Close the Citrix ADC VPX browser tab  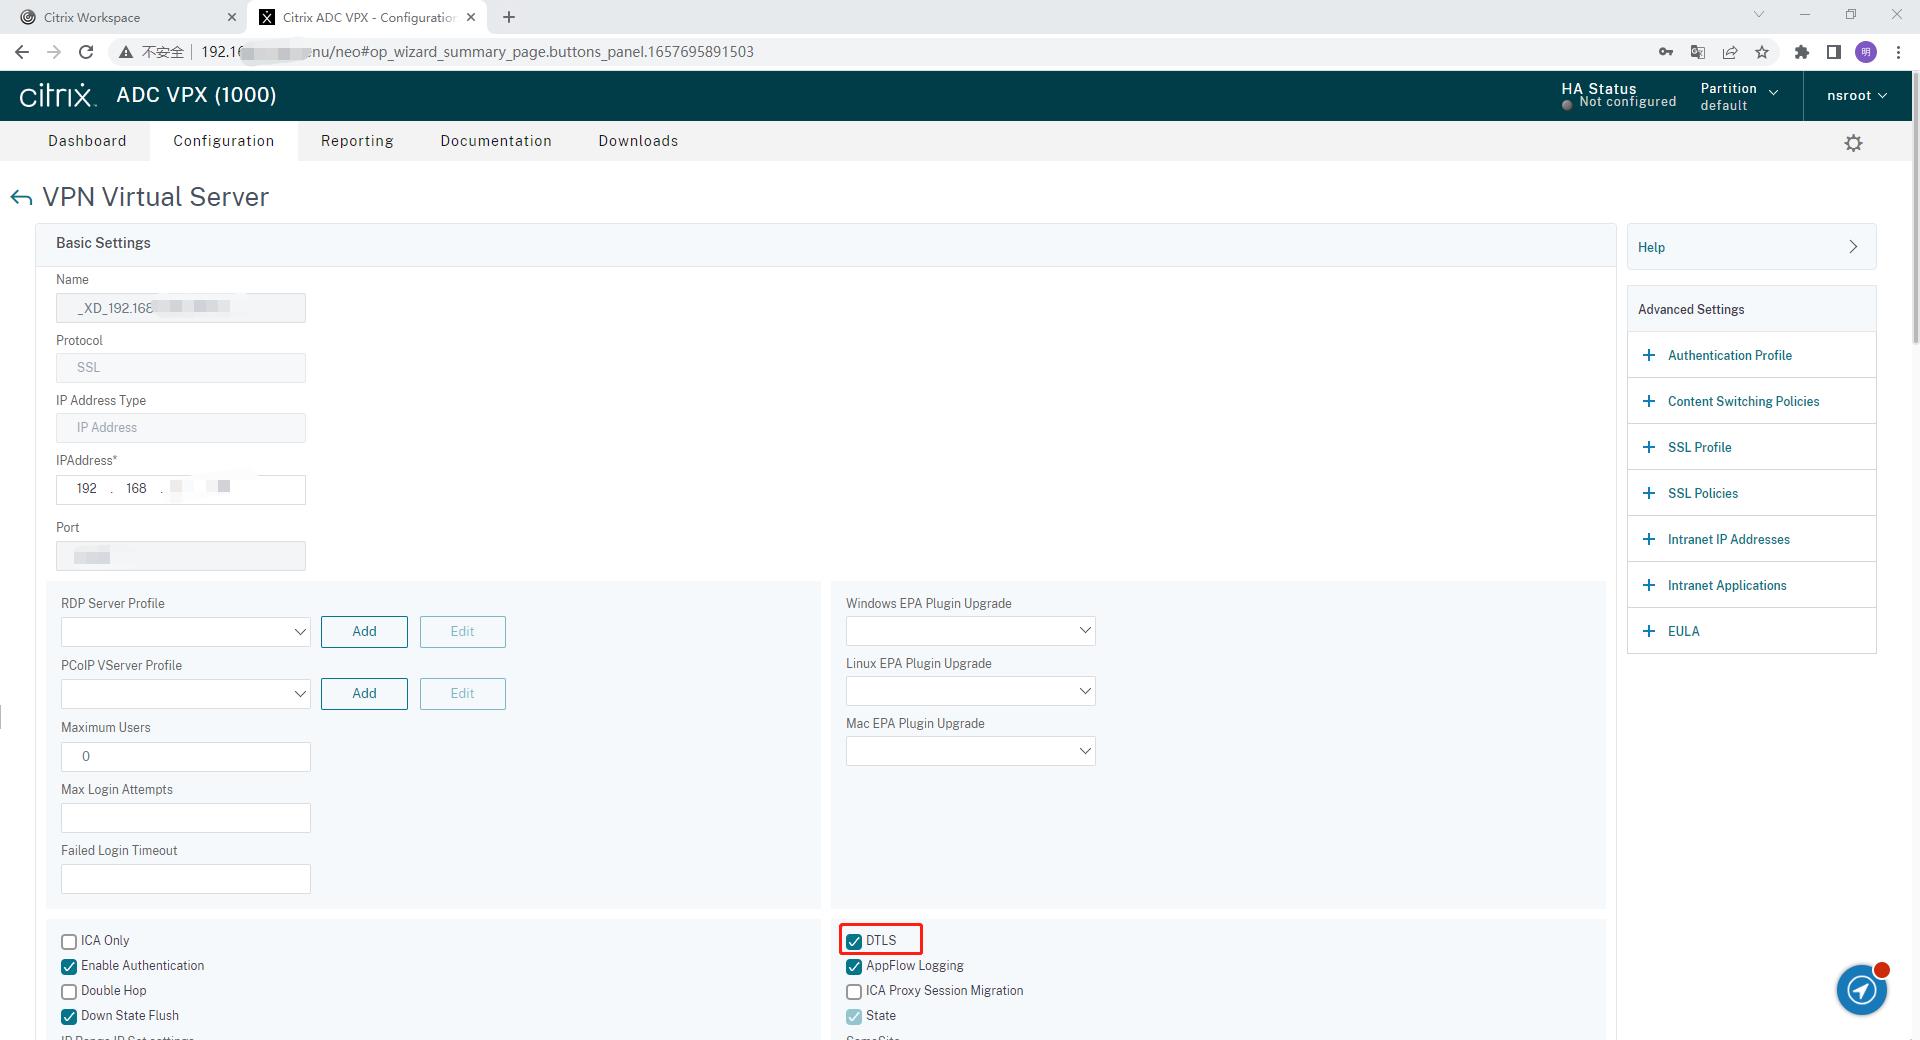click(471, 17)
